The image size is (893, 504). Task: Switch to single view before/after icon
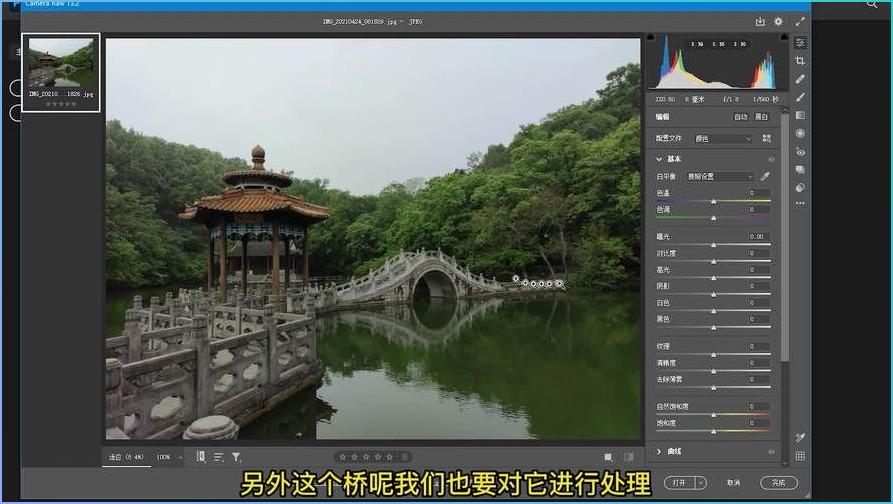(x=608, y=457)
